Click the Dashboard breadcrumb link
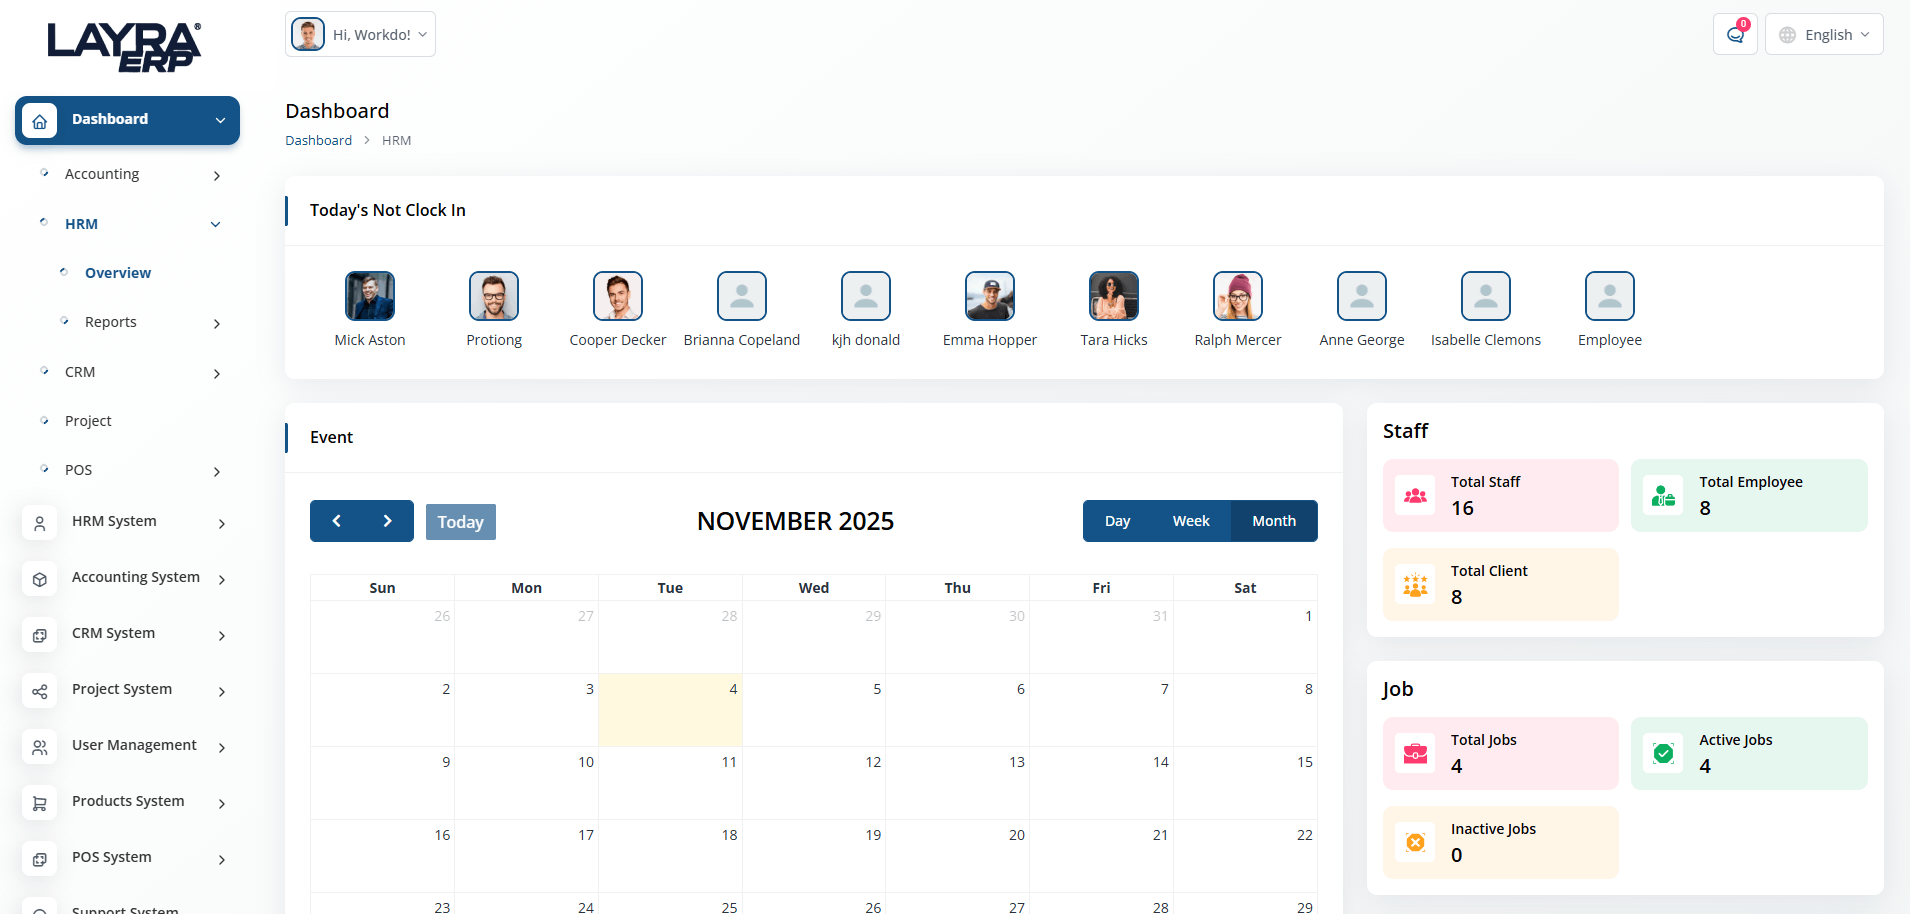 click(318, 141)
